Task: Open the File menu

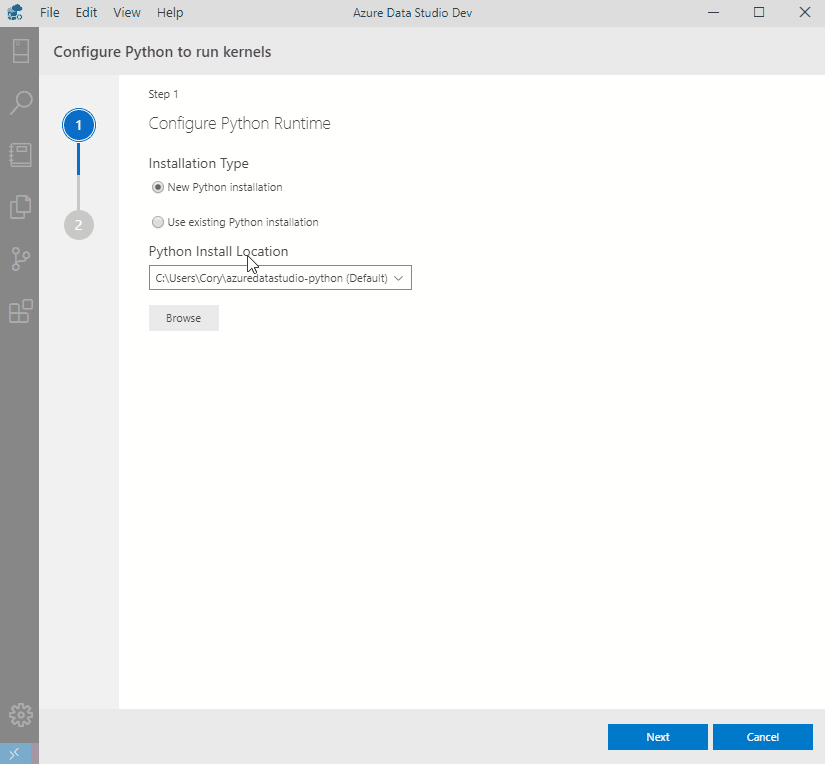Action: [x=50, y=12]
